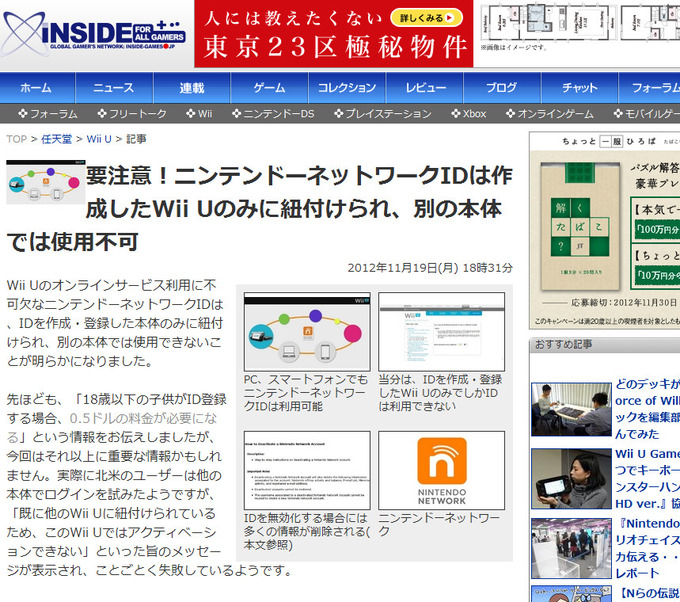680x602 pixels.
Task: Click the 10万円分 green prize button
Action: (x=657, y=275)
